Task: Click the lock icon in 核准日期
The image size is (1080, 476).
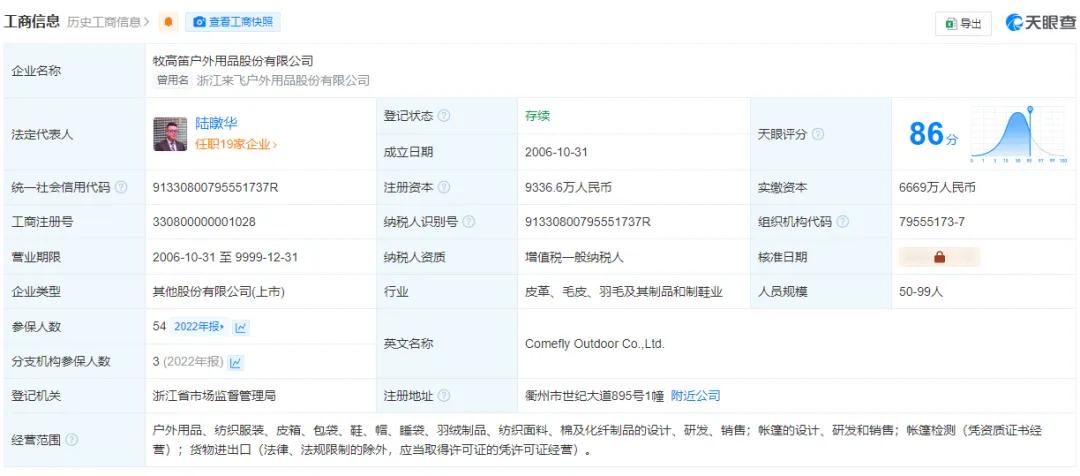Action: click(x=939, y=257)
